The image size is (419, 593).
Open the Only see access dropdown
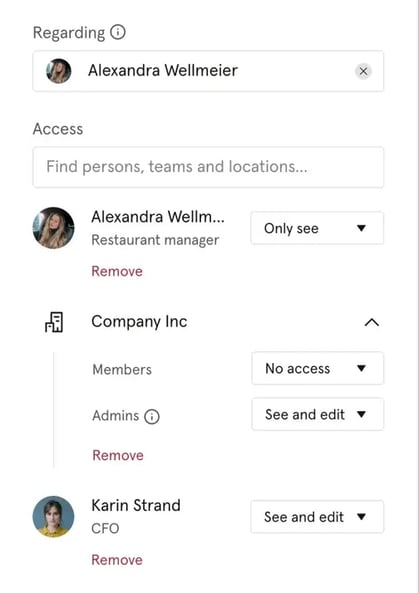317,228
